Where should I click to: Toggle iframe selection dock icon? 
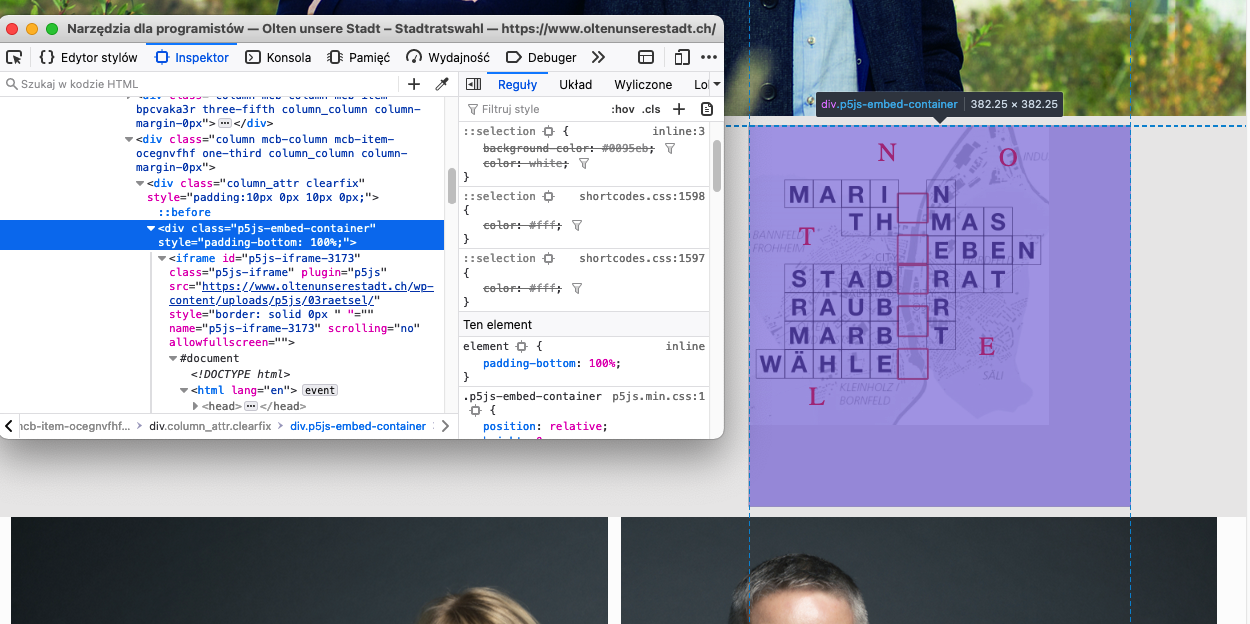tap(646, 57)
